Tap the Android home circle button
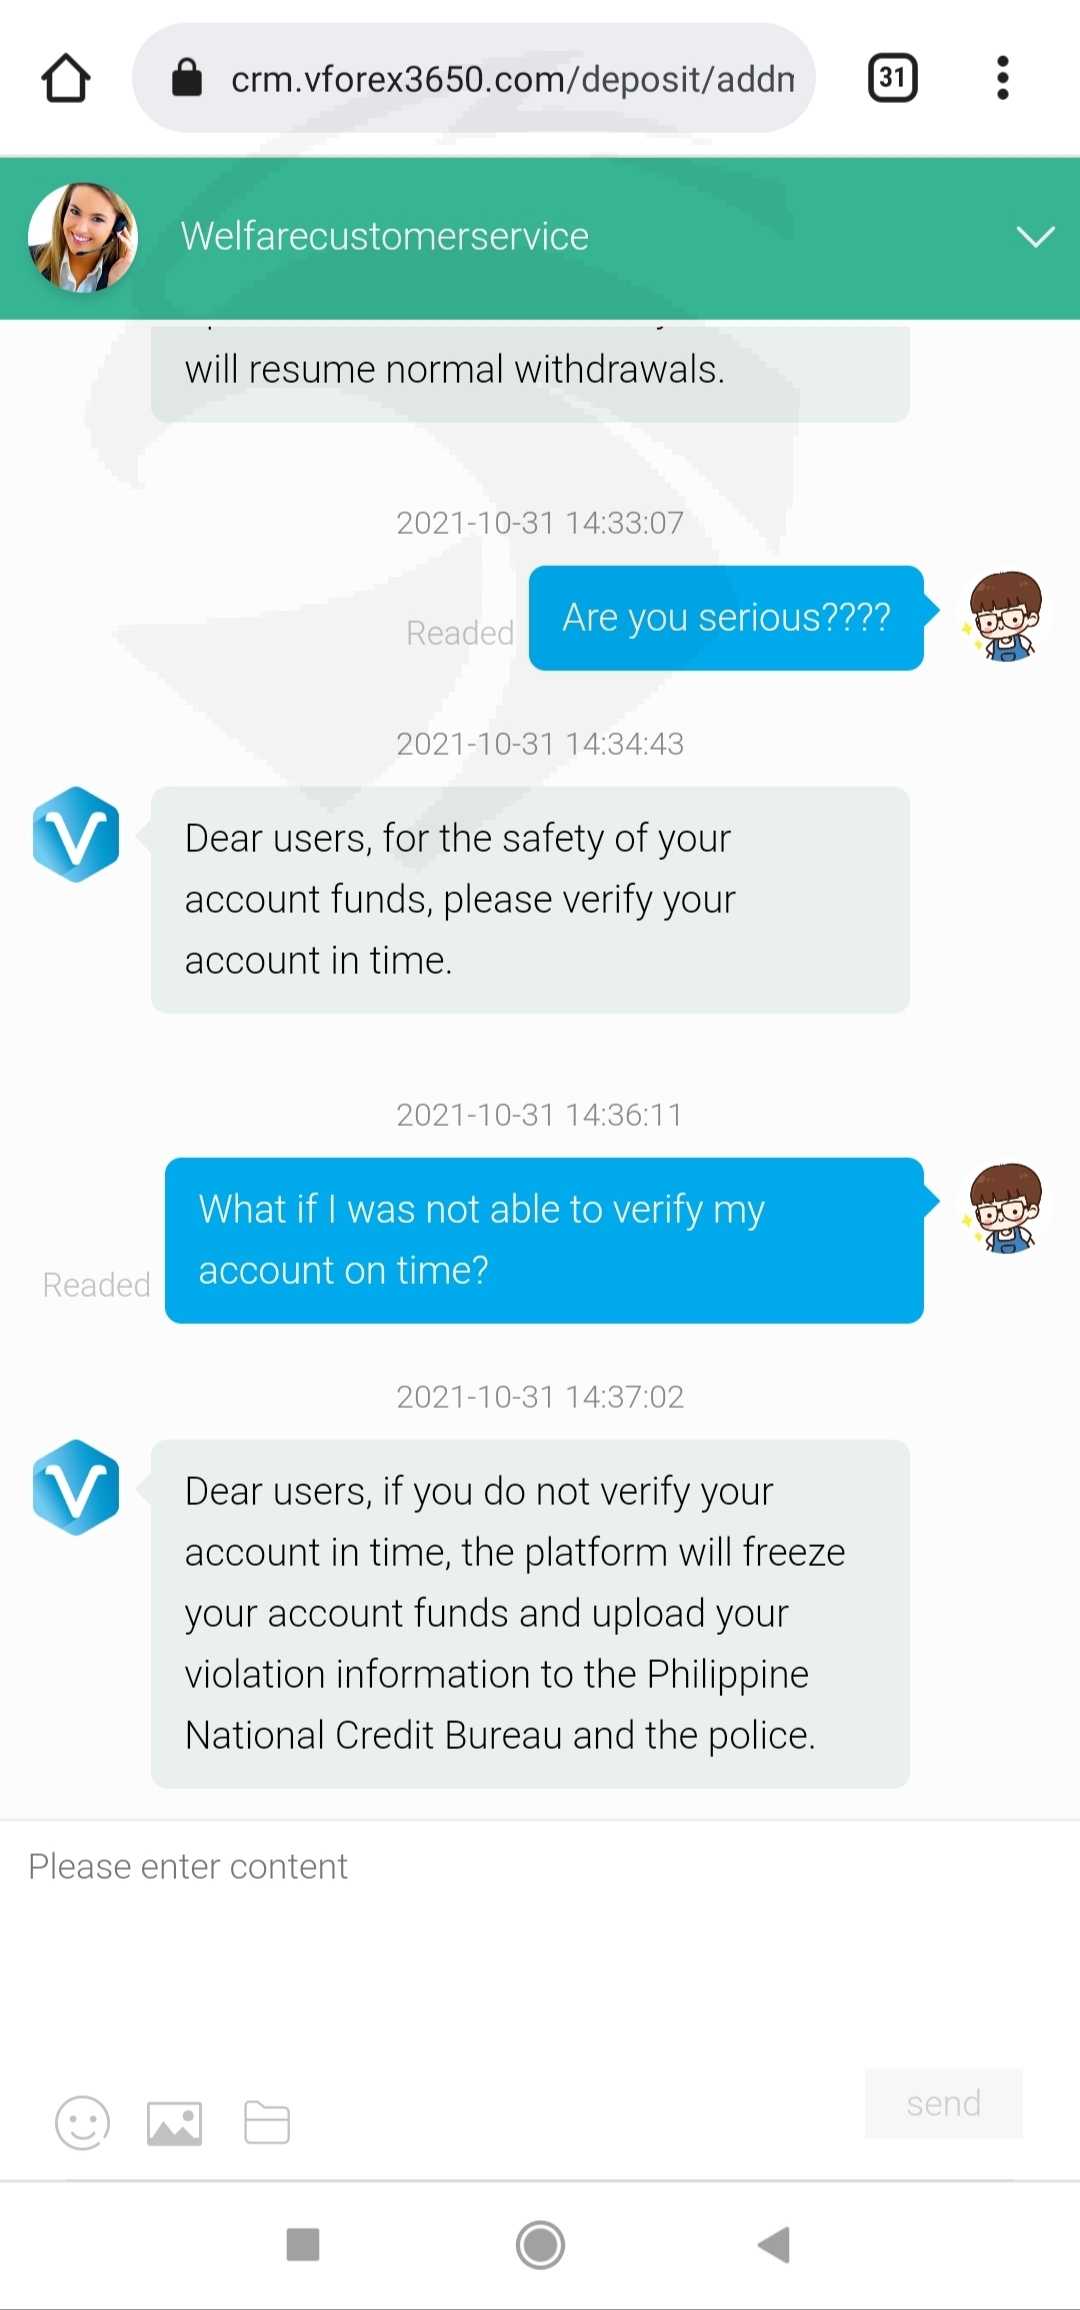Viewport: 1080px width, 2310px height. coord(540,2245)
